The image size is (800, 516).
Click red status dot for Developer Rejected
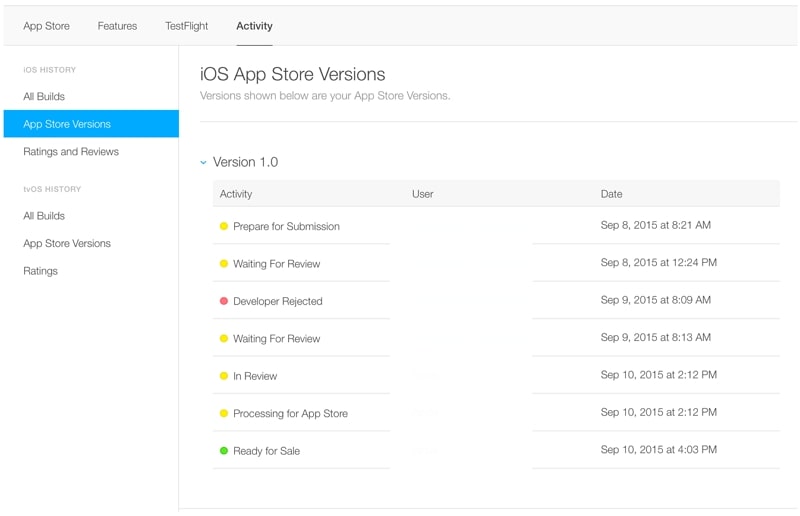click(x=223, y=301)
